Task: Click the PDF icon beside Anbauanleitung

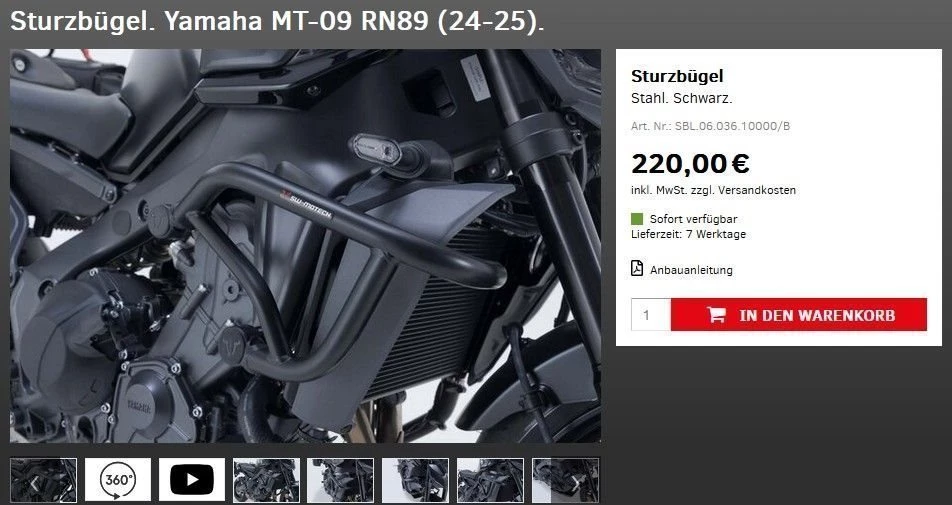Action: click(637, 268)
